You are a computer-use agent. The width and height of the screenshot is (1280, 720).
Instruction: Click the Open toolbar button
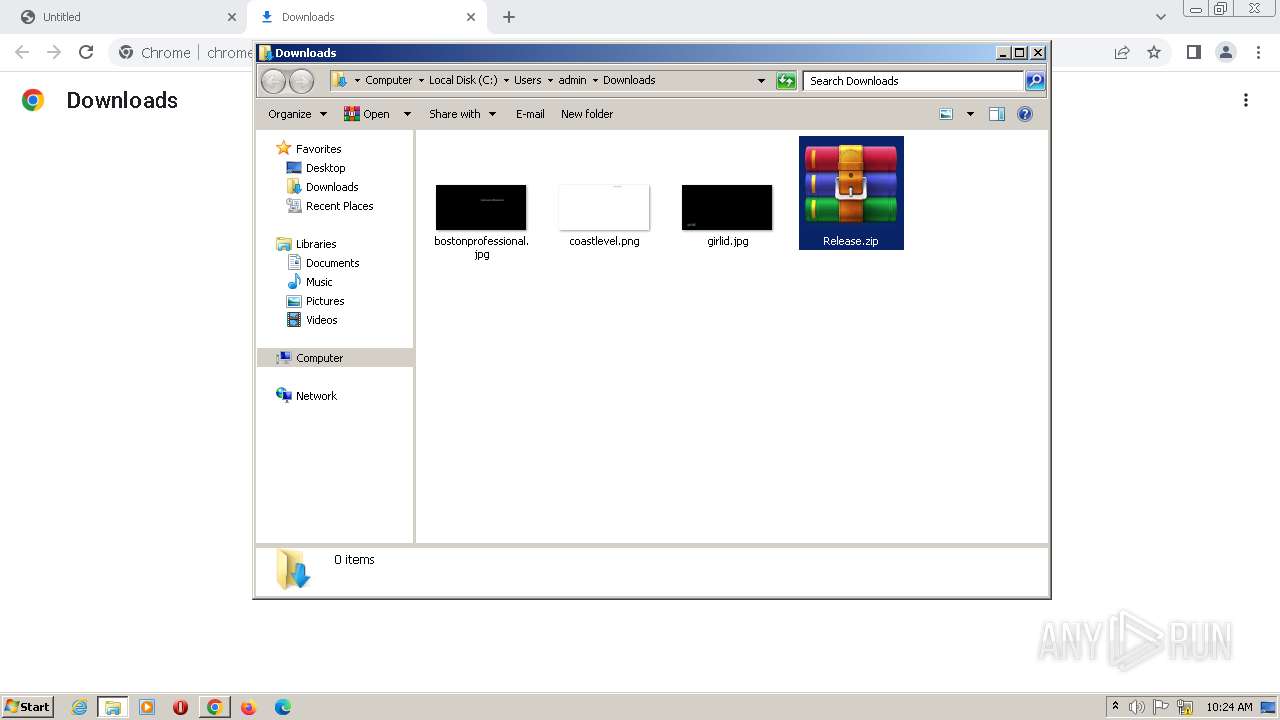tap(367, 114)
